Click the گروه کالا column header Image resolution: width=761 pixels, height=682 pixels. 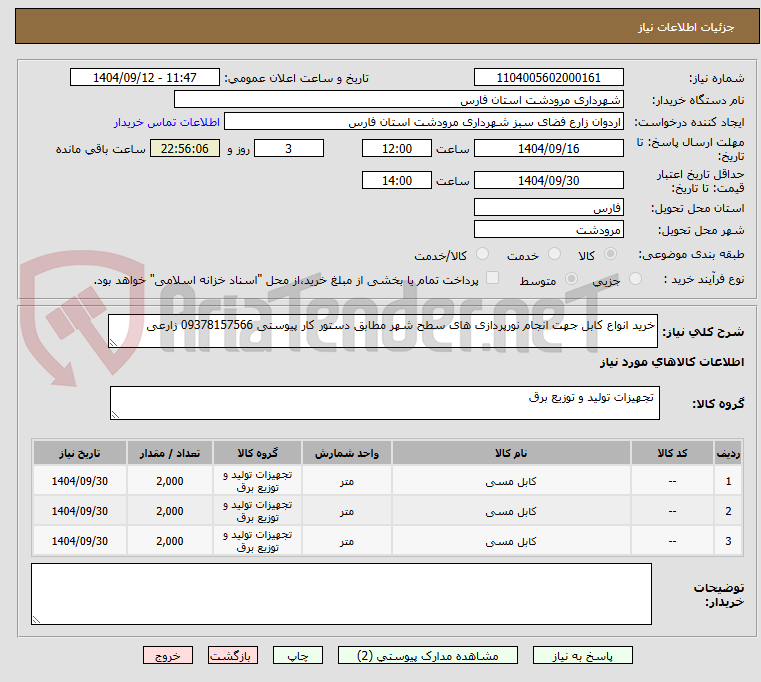click(258, 453)
